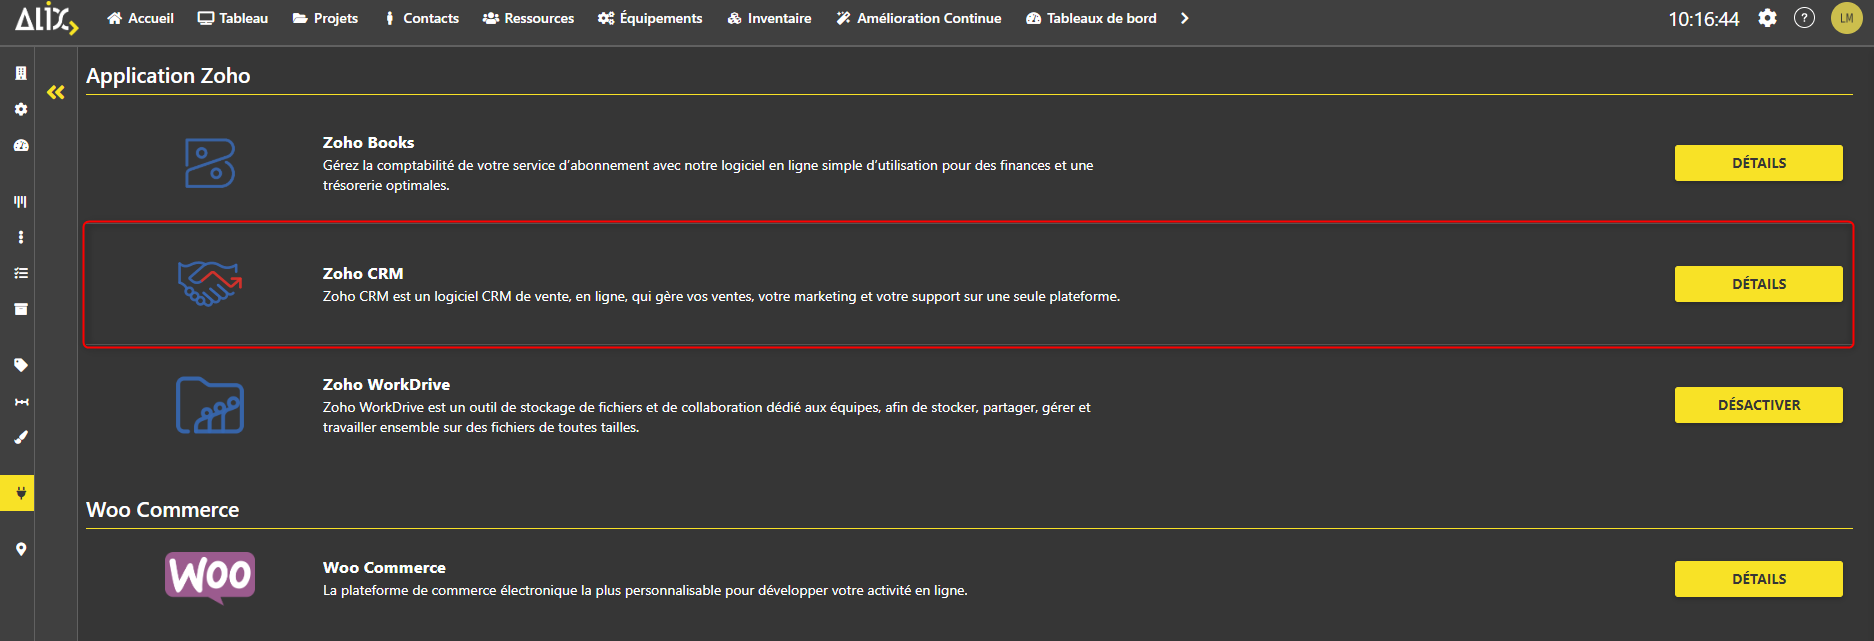Open Amélioration Continue menu
Screen dimensions: 1874x641
(918, 18)
